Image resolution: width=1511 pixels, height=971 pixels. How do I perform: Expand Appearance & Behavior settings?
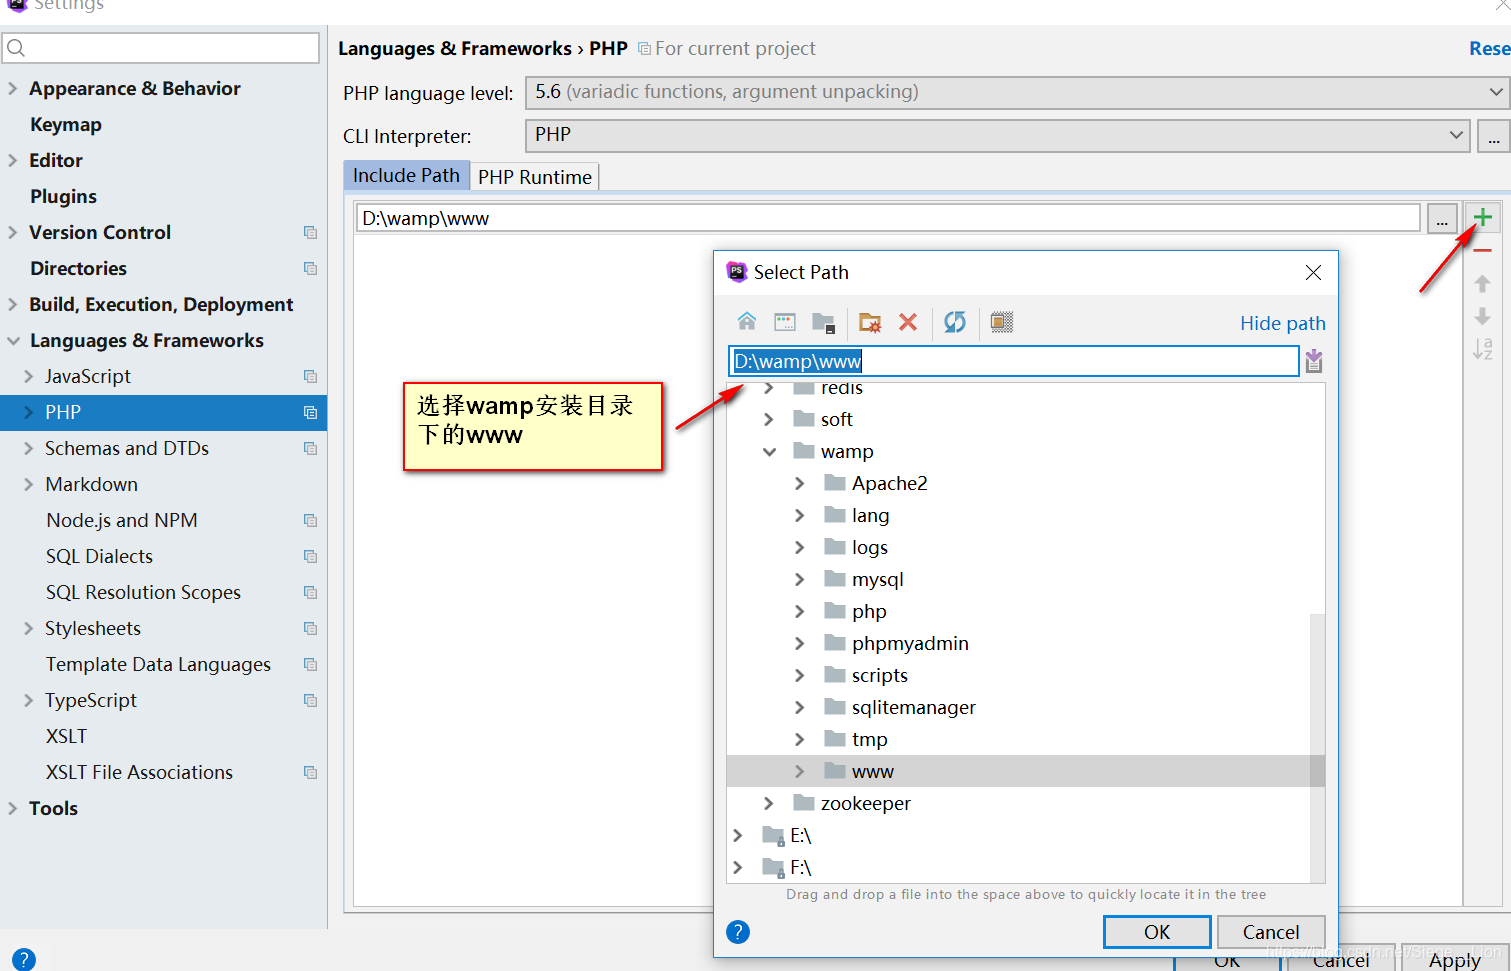13,88
